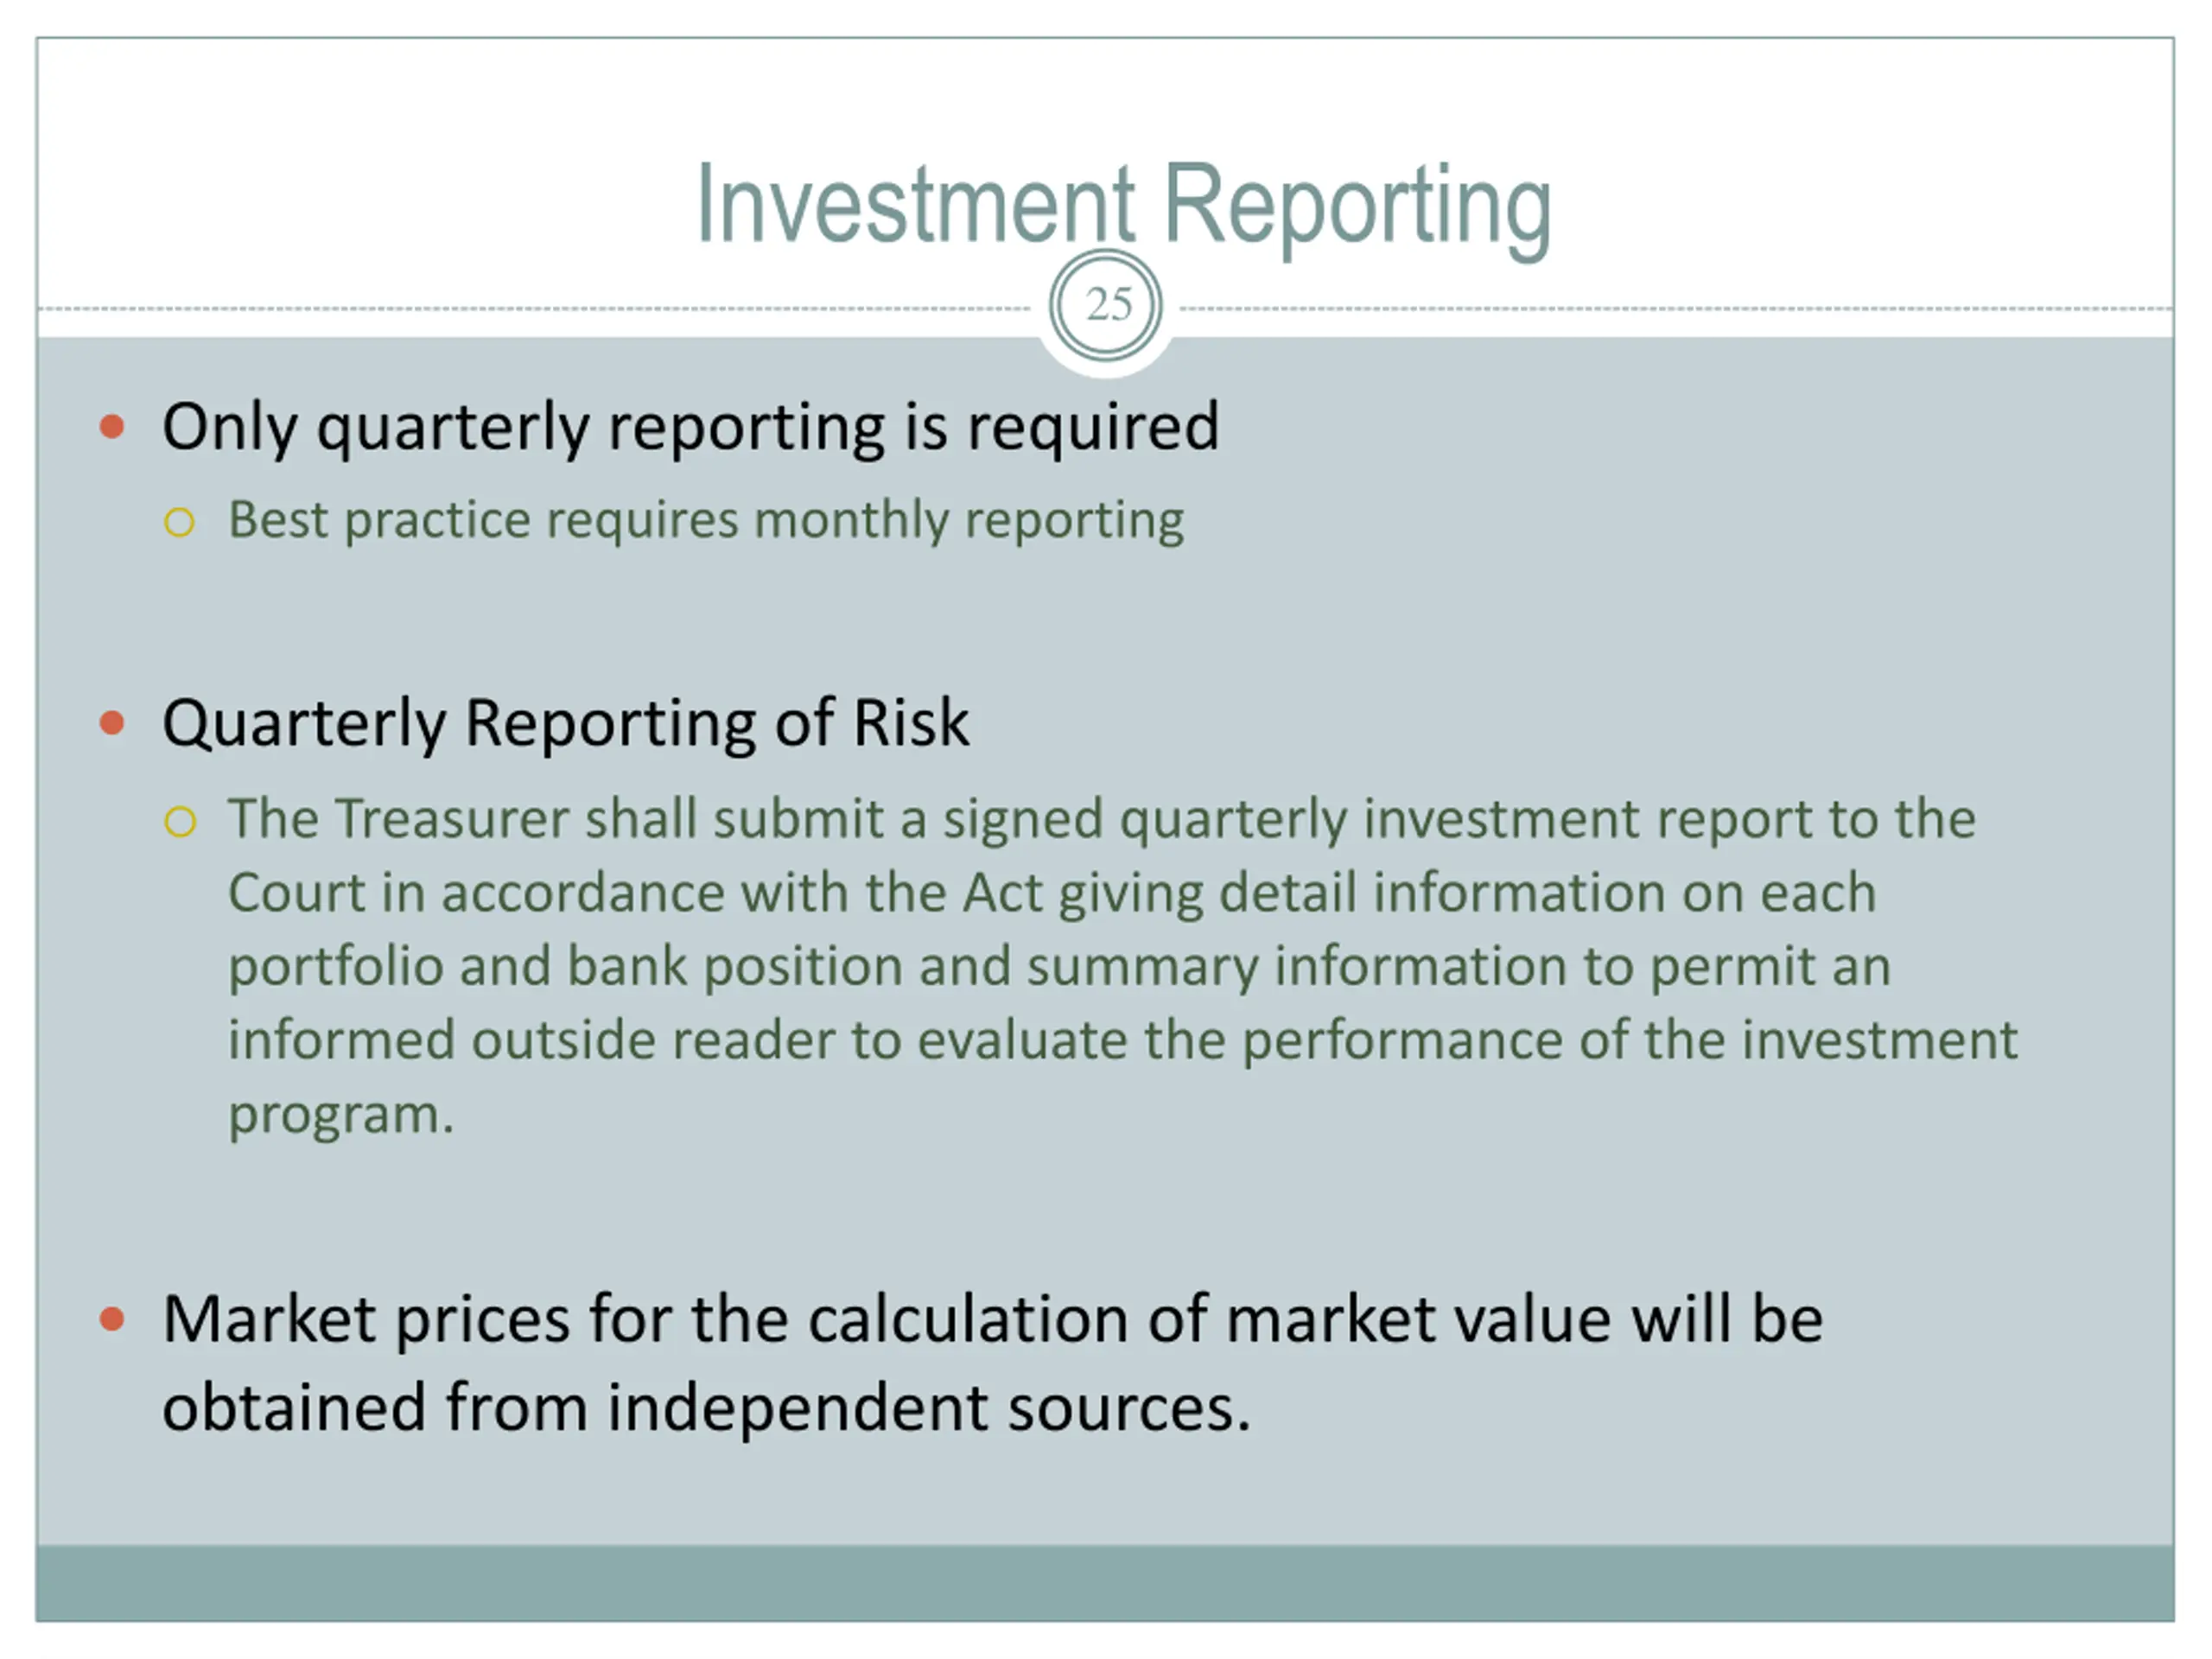Click the 'obtained from independent sources.' line

[706, 1407]
